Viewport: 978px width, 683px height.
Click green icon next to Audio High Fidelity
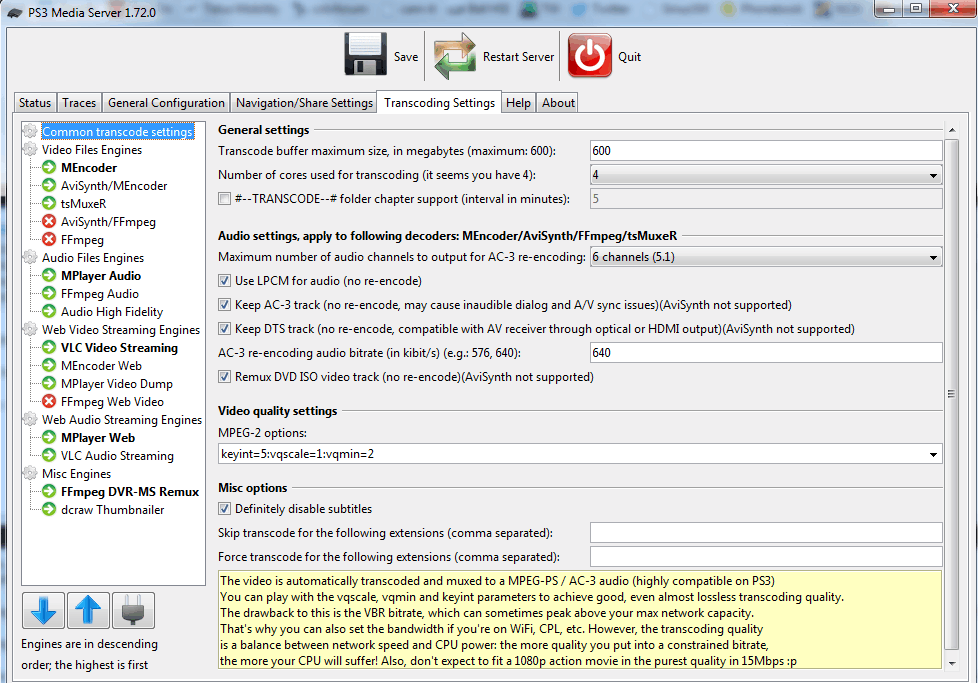(x=49, y=311)
